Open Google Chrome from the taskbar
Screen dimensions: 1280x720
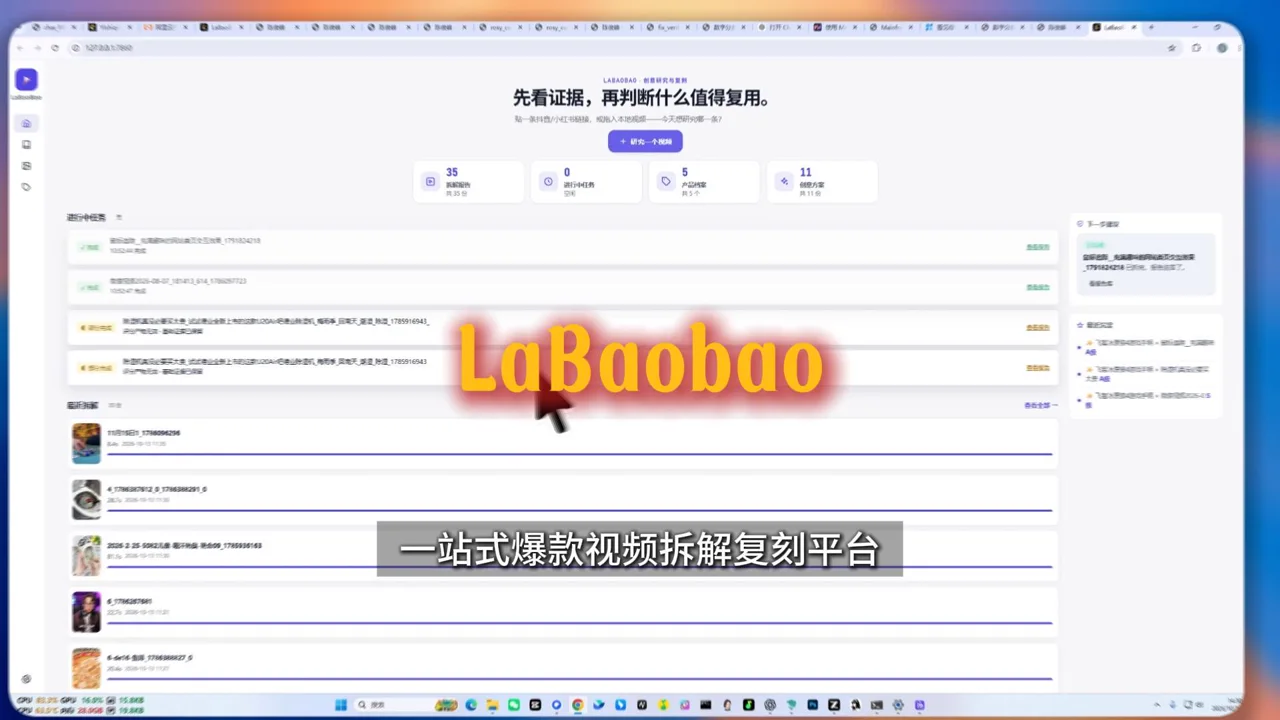click(x=578, y=705)
